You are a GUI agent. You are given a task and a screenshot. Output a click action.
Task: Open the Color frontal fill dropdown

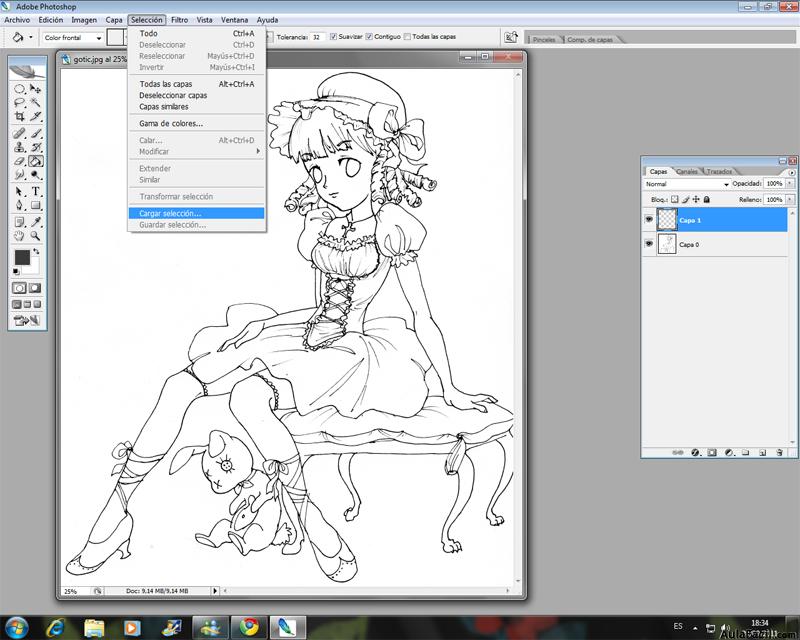(x=73, y=38)
